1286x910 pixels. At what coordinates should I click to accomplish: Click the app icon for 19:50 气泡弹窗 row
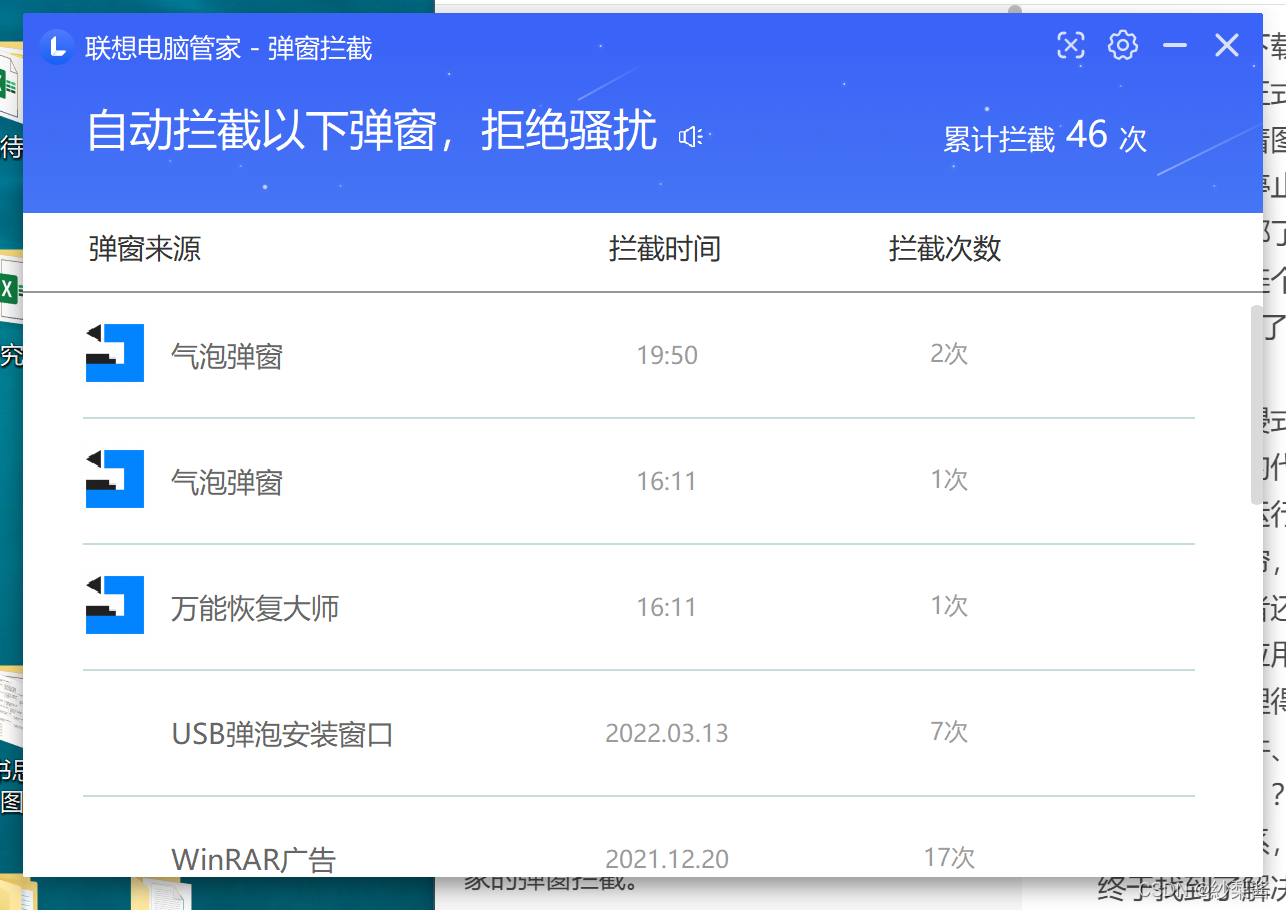115,353
